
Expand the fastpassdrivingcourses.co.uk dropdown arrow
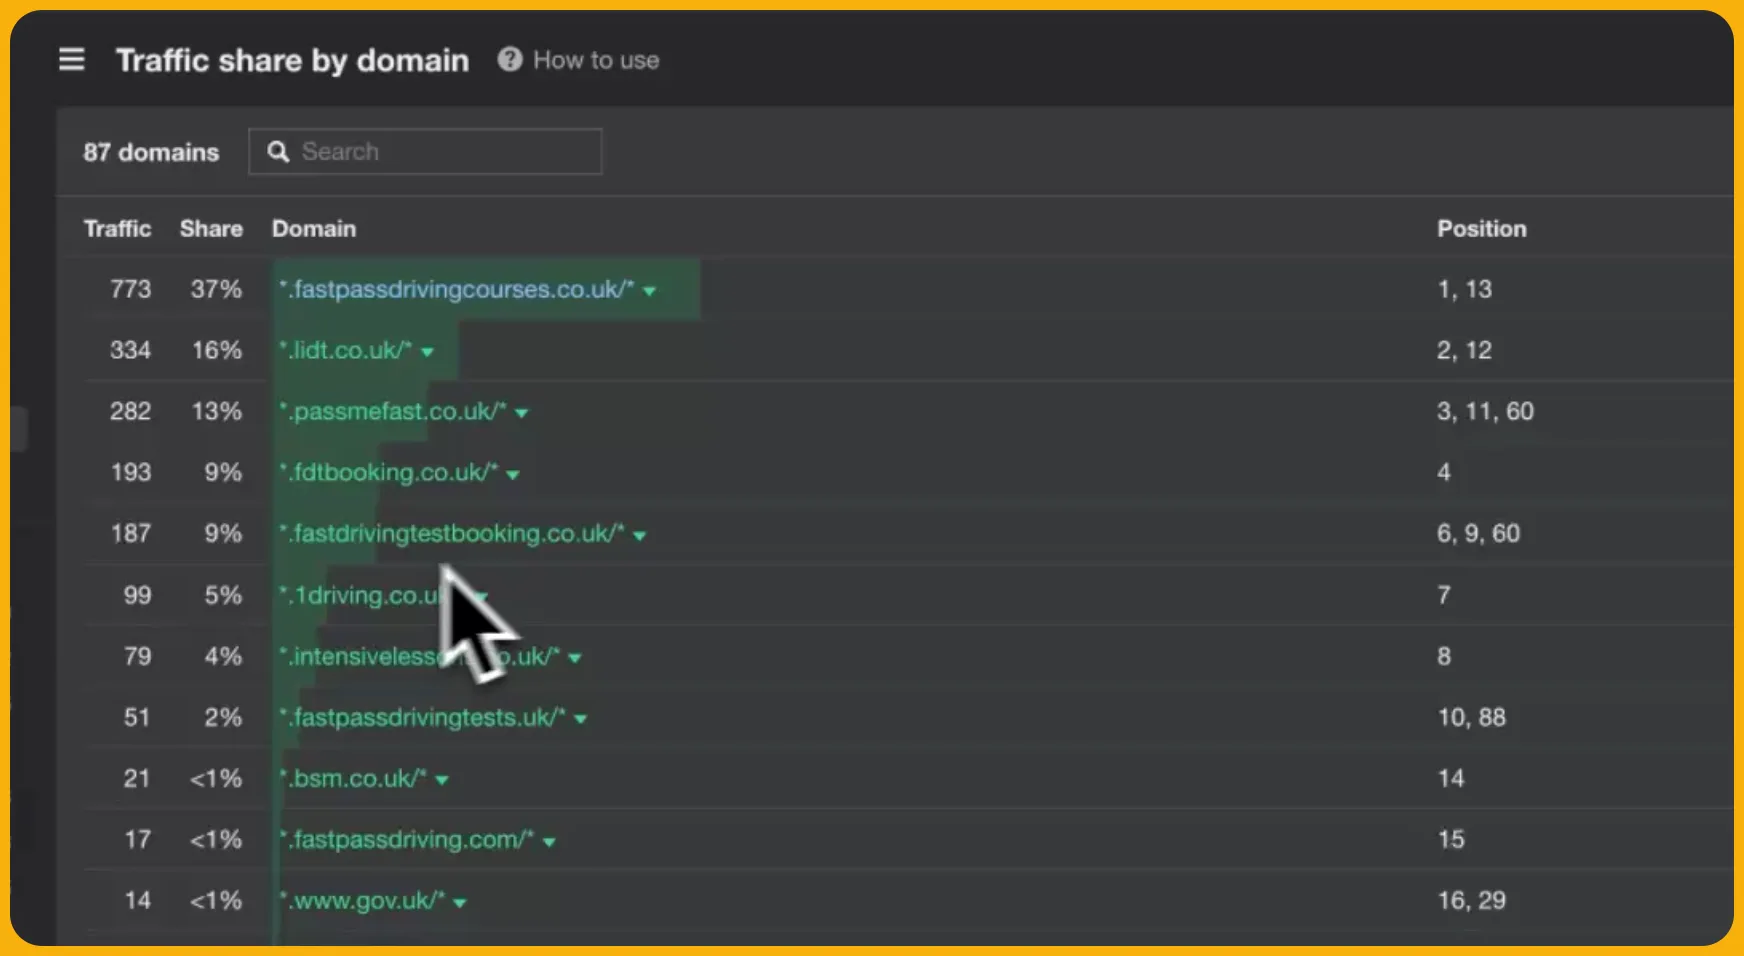(649, 291)
